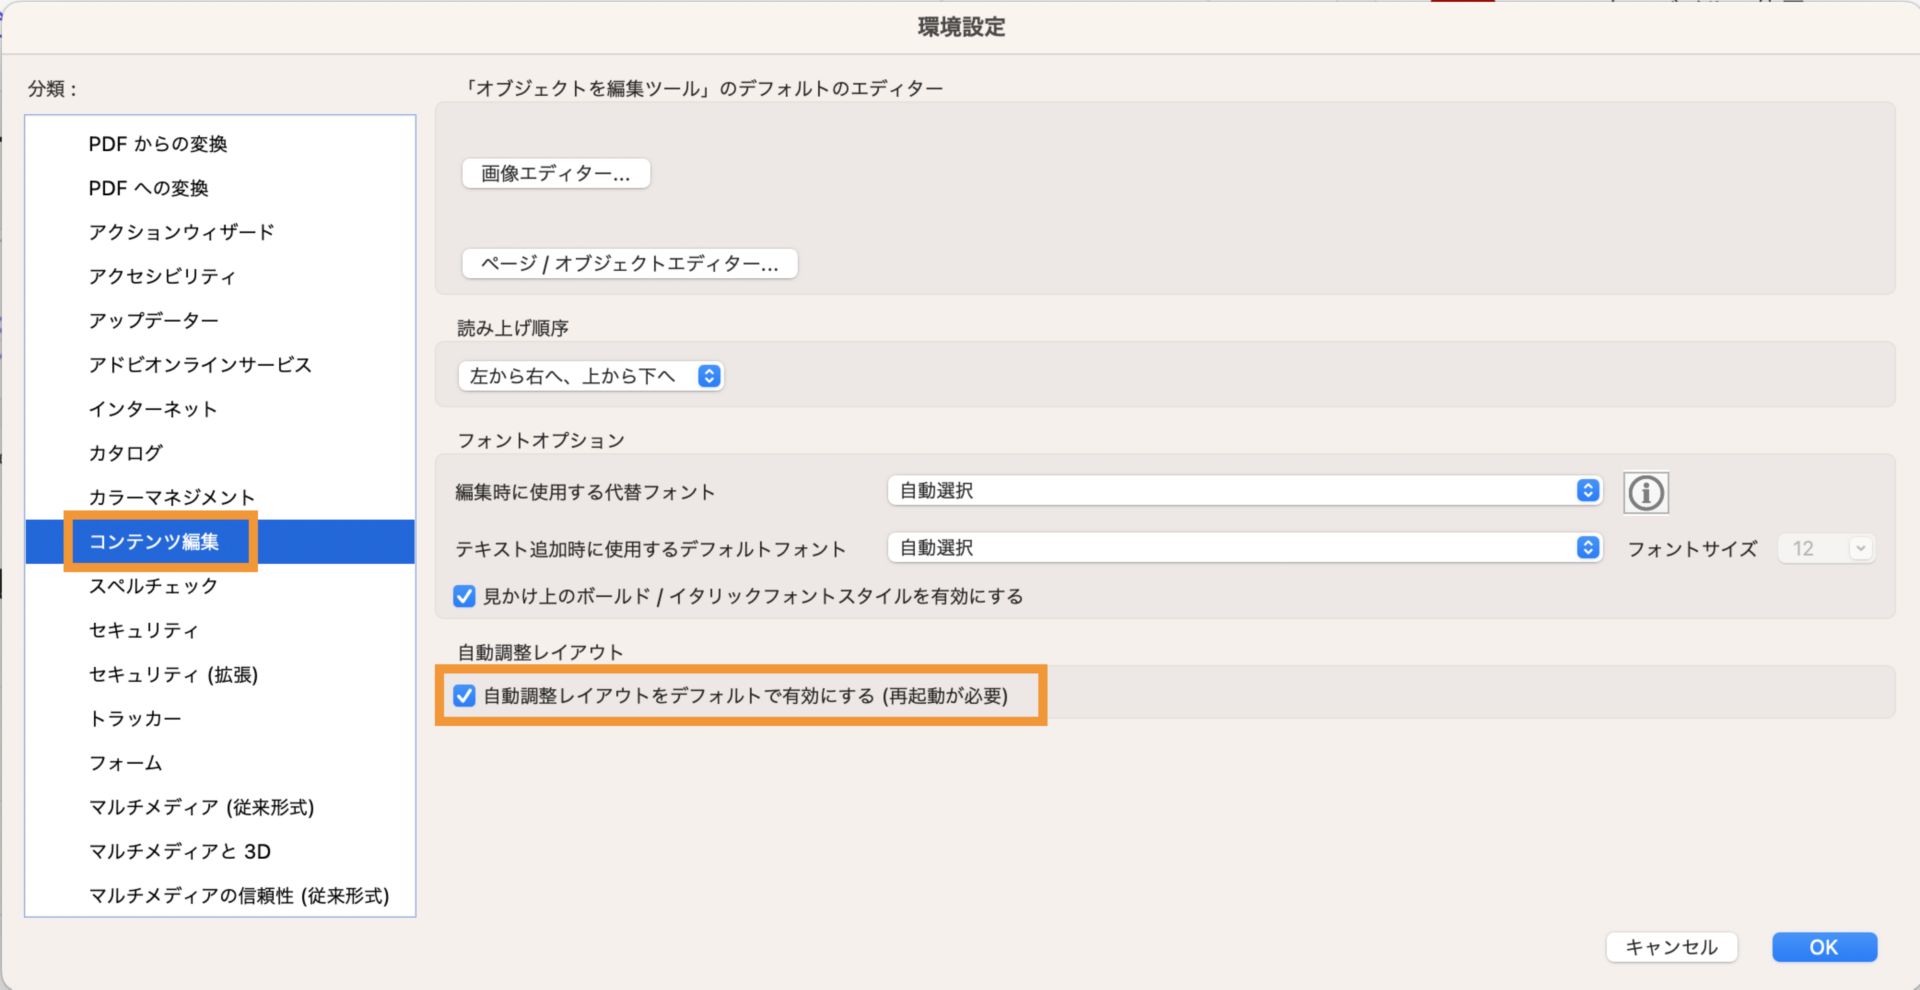Open the スペルチェック settings category
Screen dimensions: 1920x990
(151, 586)
